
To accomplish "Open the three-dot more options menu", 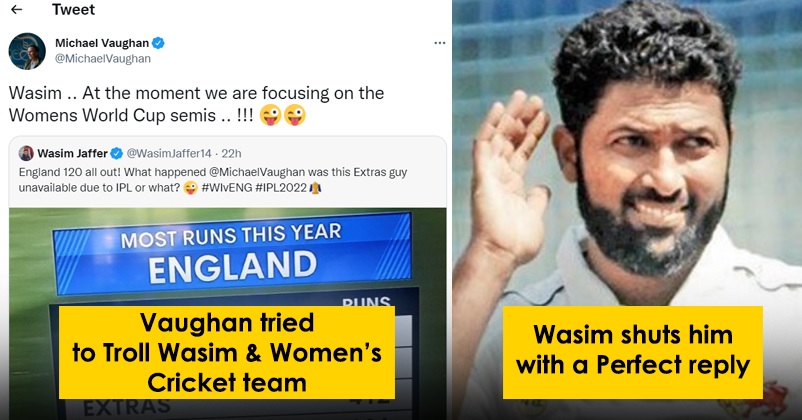I will pos(439,43).
